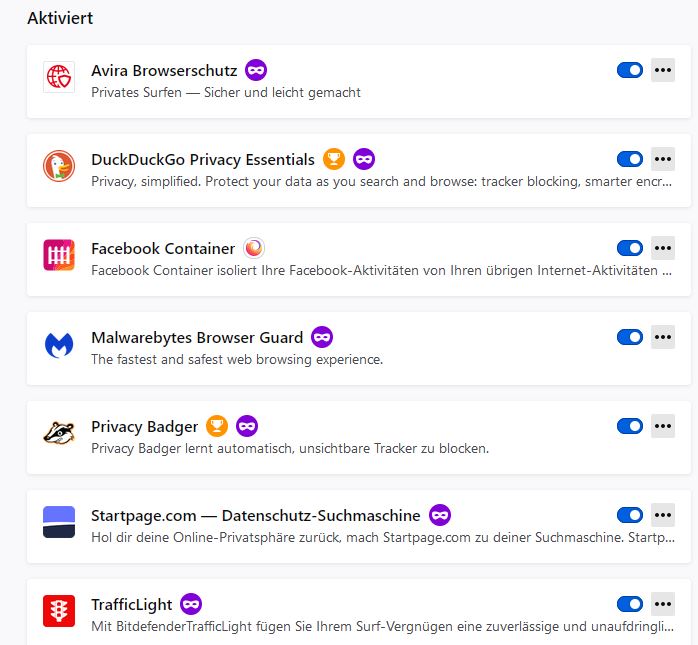
Task: Click the private-browsing mask badge for Malwarebytes
Action: pyautogui.click(x=321, y=337)
